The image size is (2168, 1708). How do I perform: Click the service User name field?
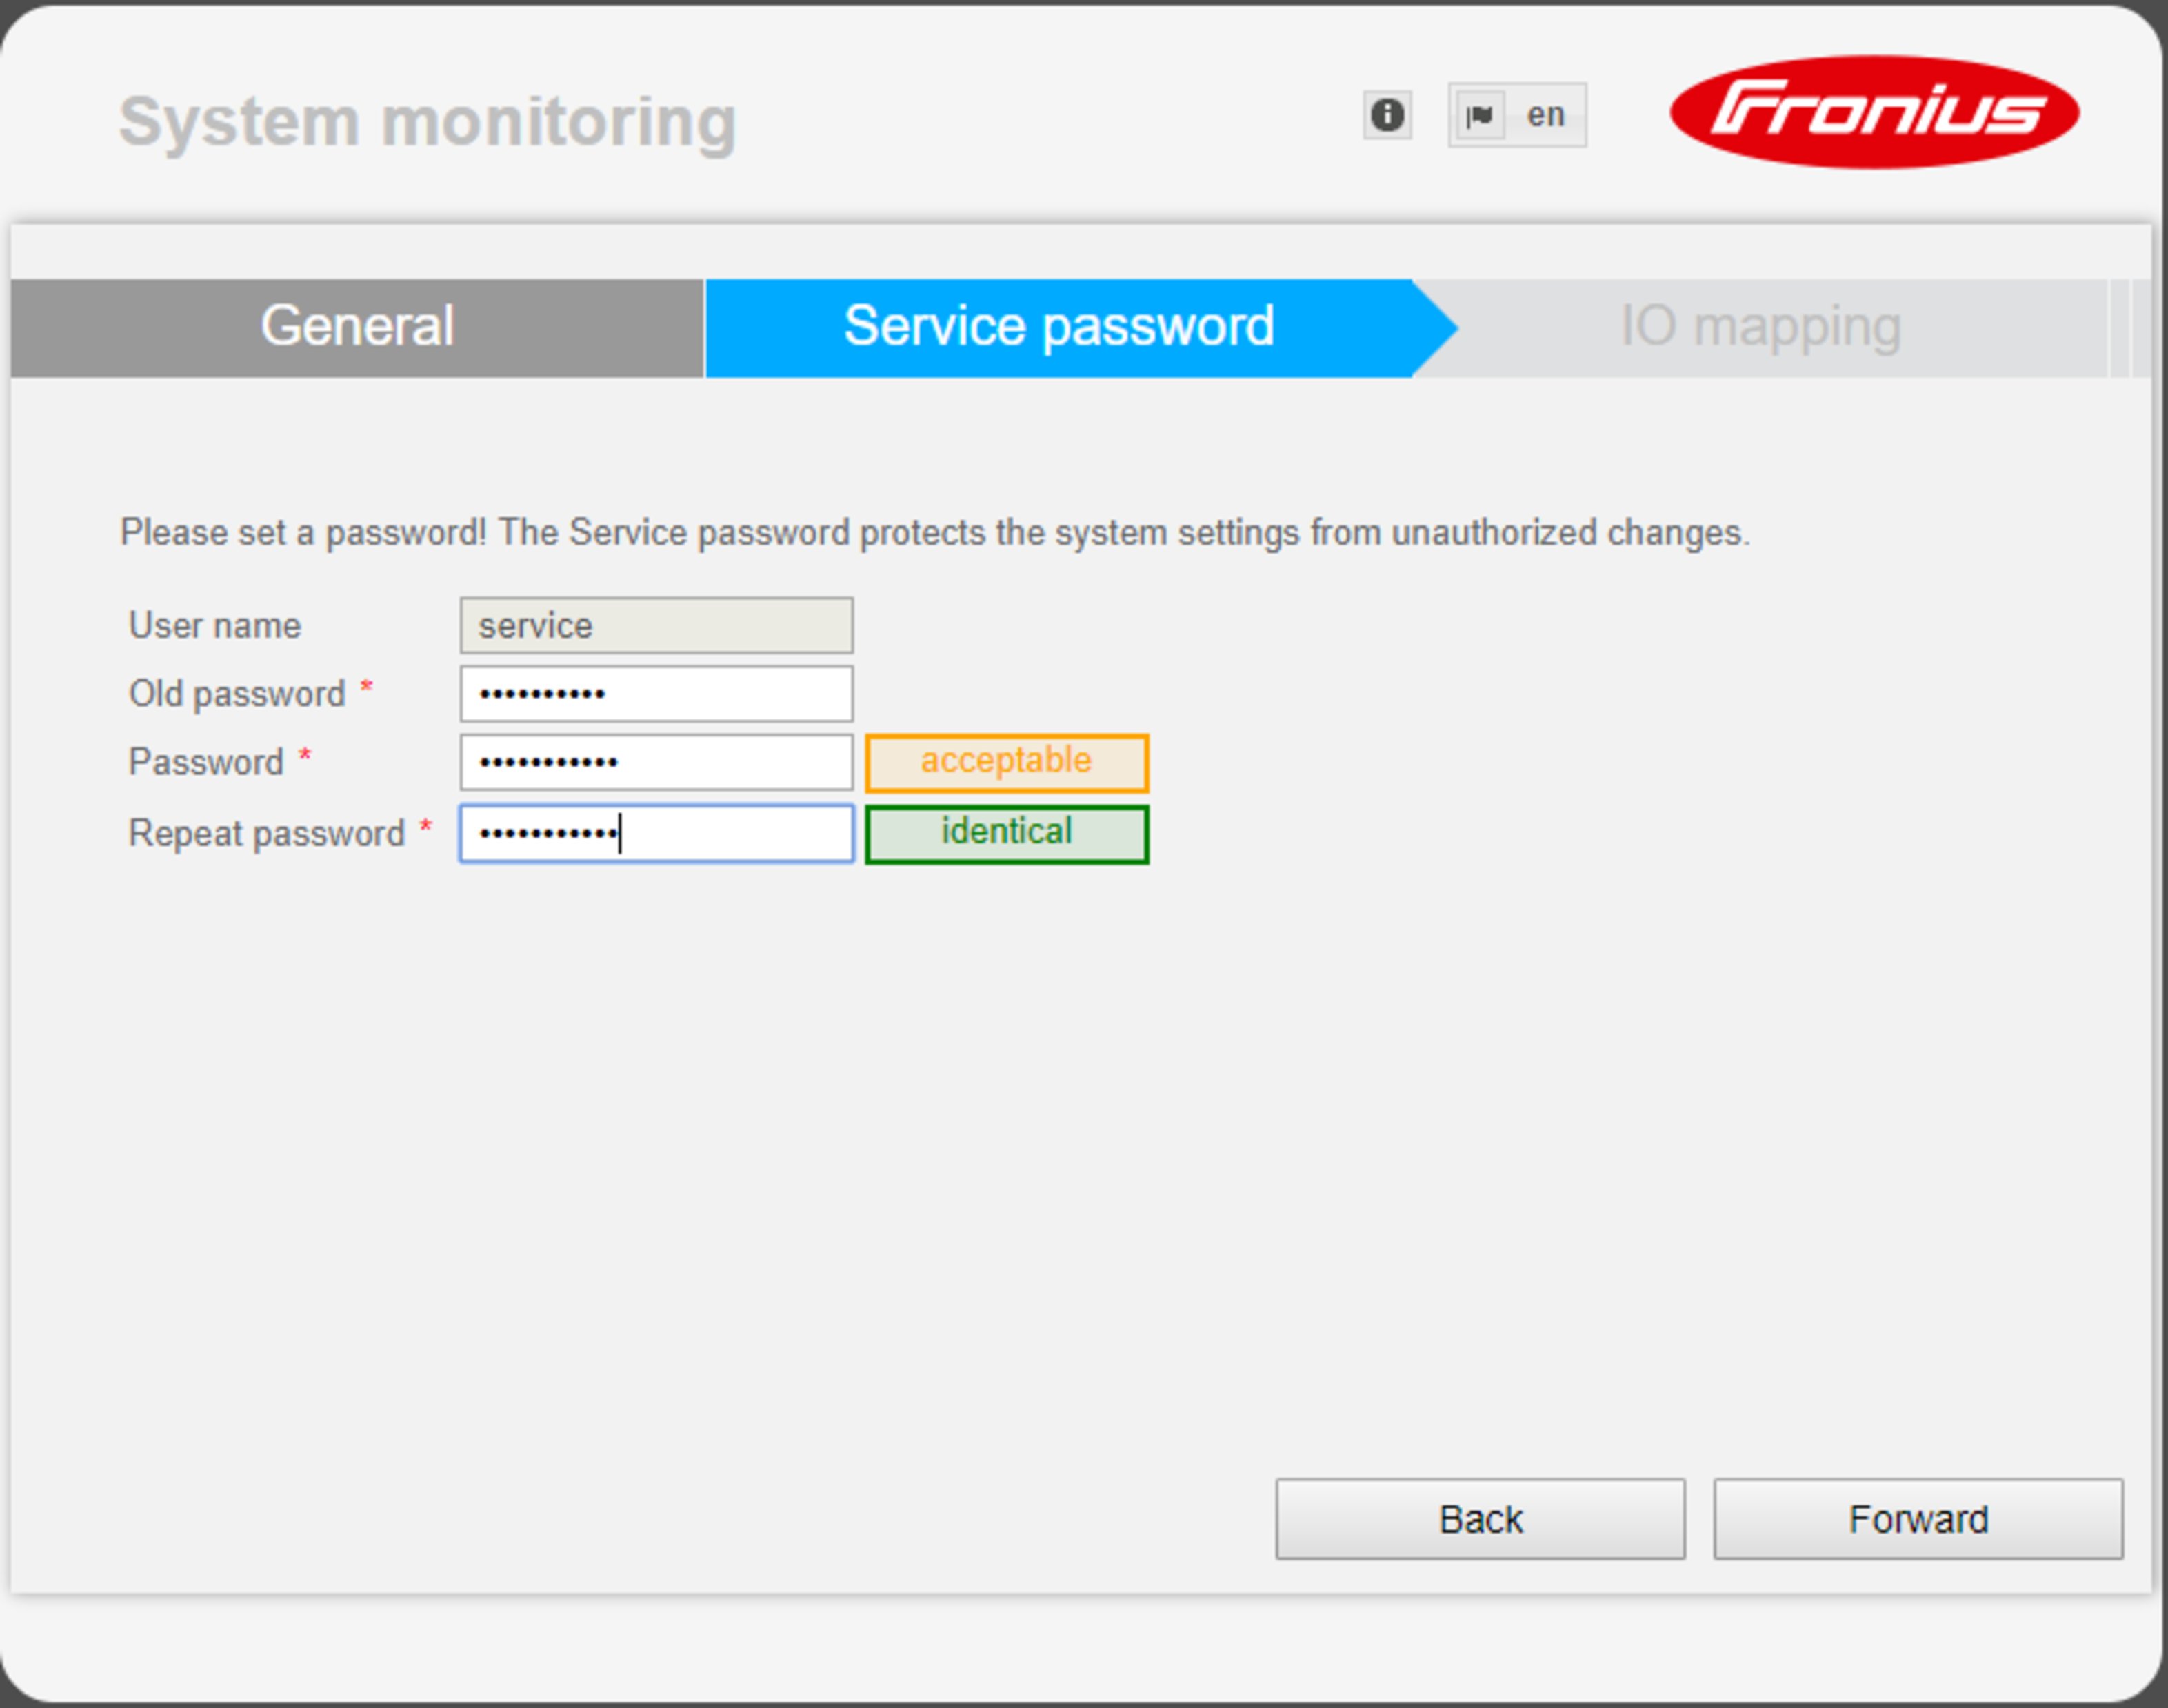pos(656,626)
